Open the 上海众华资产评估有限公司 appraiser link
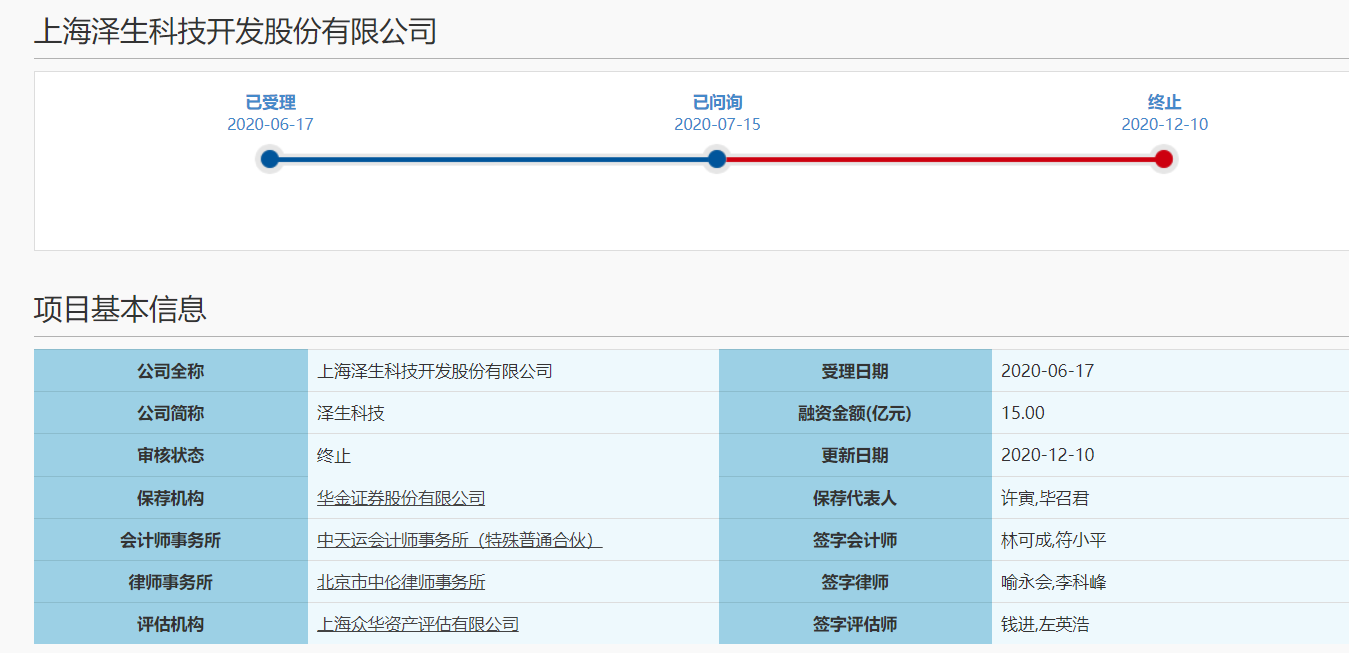The width and height of the screenshot is (1349, 653). [x=418, y=624]
